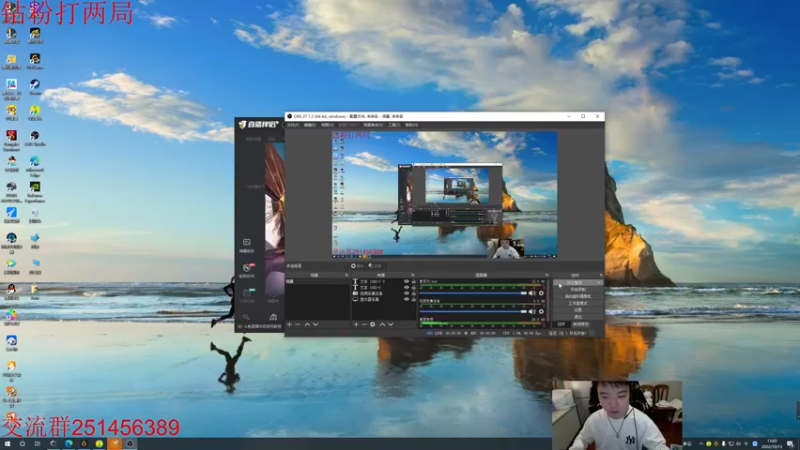This screenshot has width=800, height=450.
Task: Click the 退出 button in Controls
Action: [x=578, y=317]
